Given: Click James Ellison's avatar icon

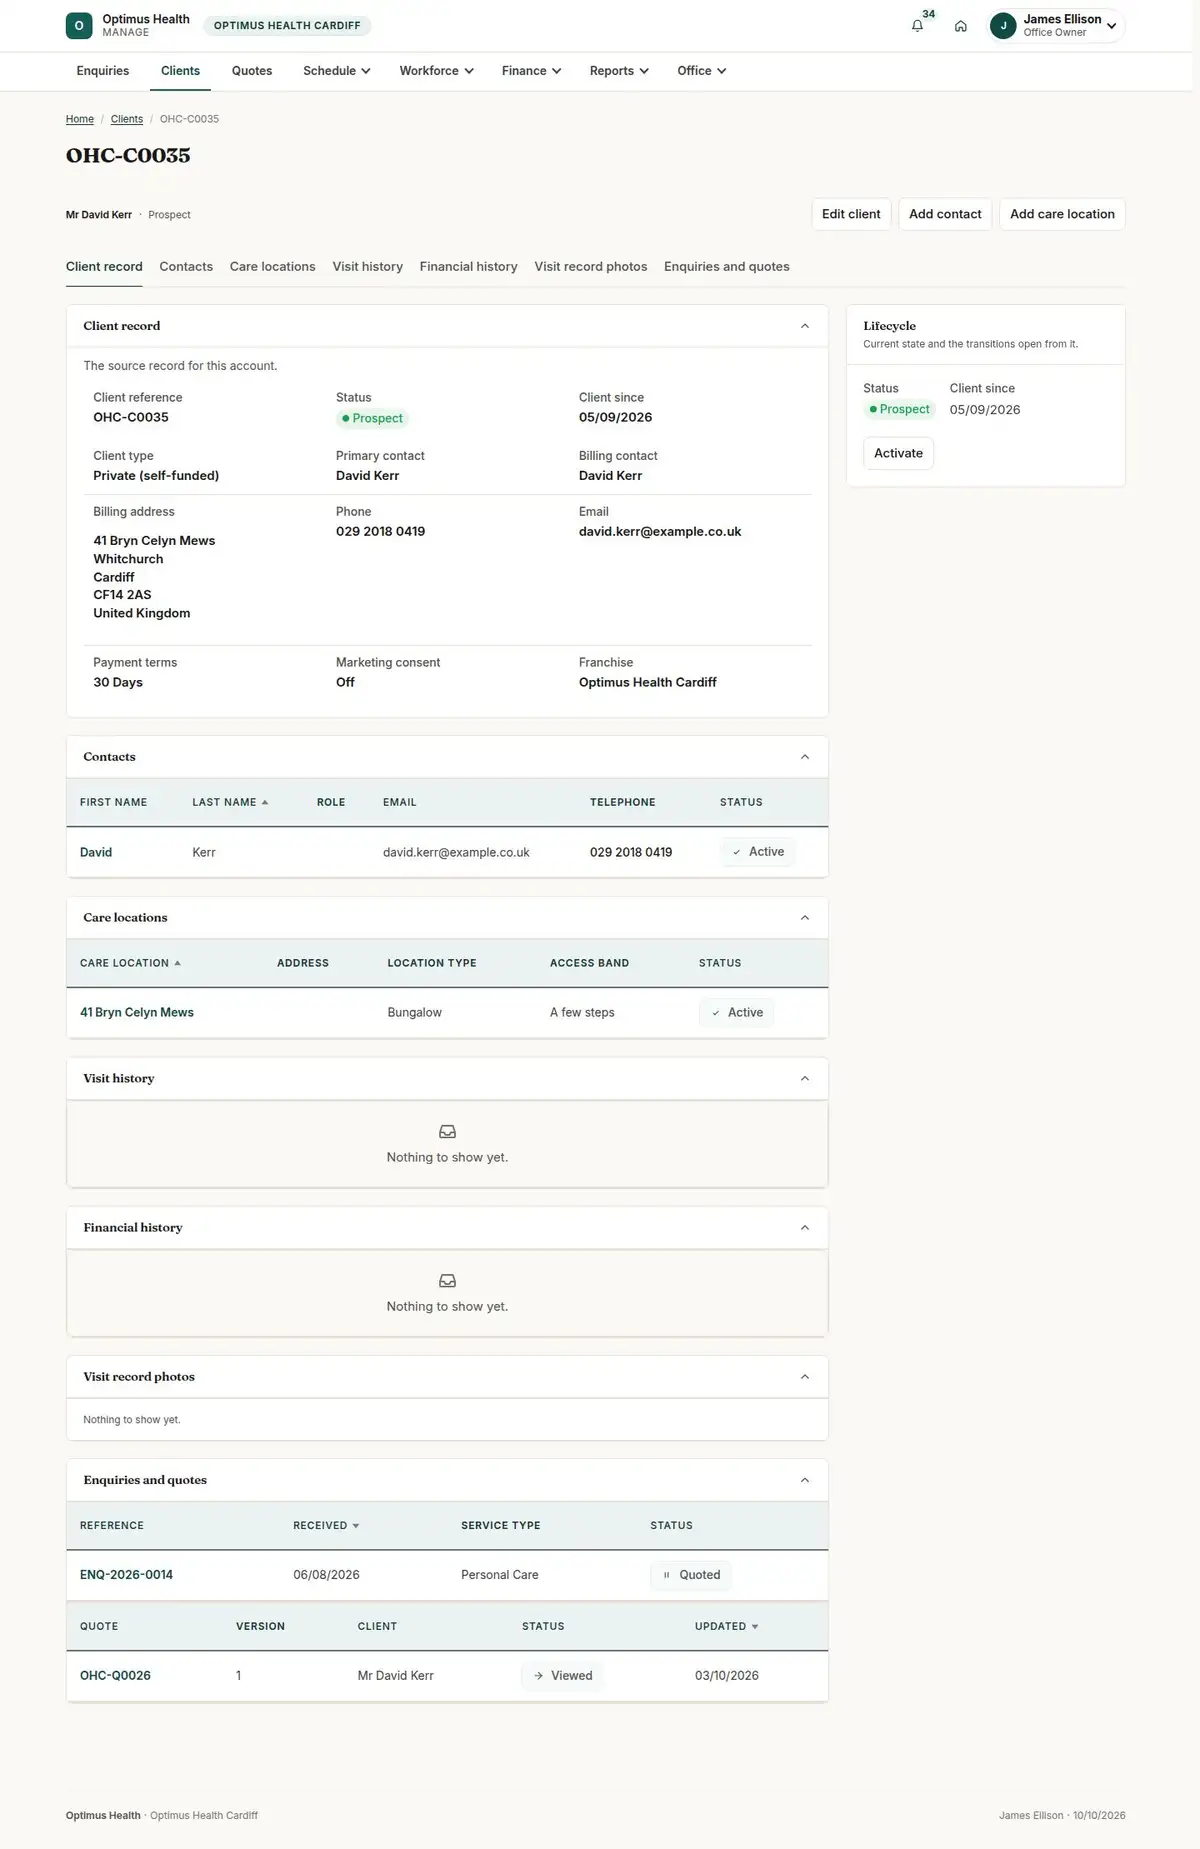Looking at the screenshot, I should (1003, 26).
